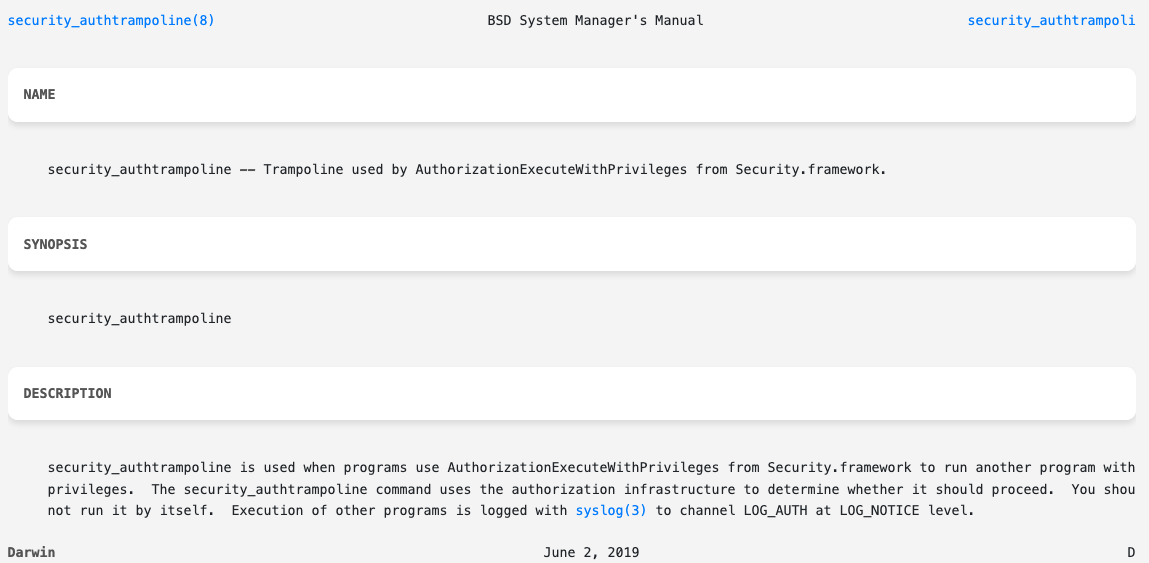Viewport: 1149px width, 563px height.
Task: Click the security_authtrampoline command under SYNOPSIS
Action: pyautogui.click(x=139, y=318)
